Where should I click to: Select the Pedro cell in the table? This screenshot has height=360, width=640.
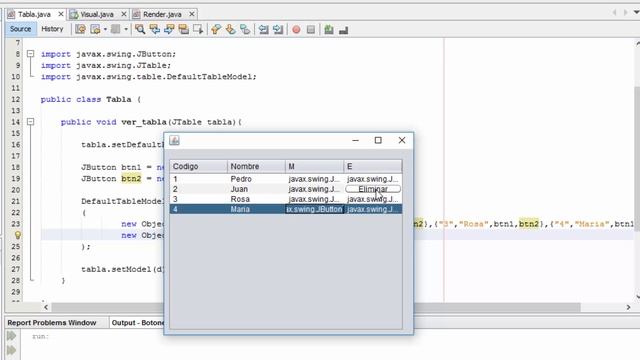tap(256, 179)
